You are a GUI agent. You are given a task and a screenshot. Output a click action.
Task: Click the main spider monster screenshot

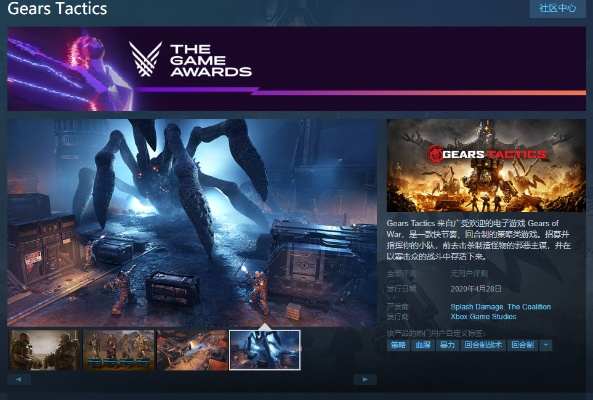192,223
